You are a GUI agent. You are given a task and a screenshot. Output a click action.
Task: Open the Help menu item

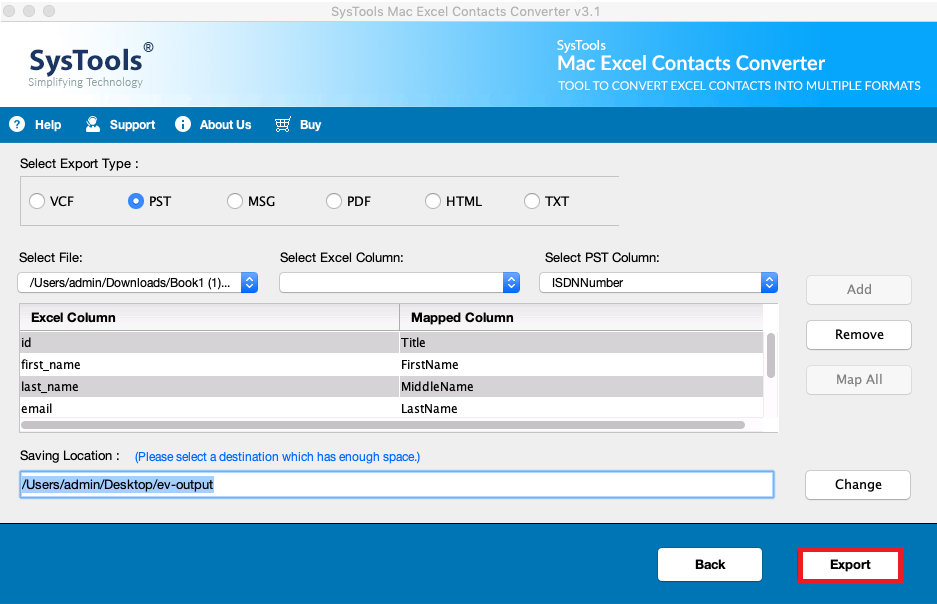(35, 124)
